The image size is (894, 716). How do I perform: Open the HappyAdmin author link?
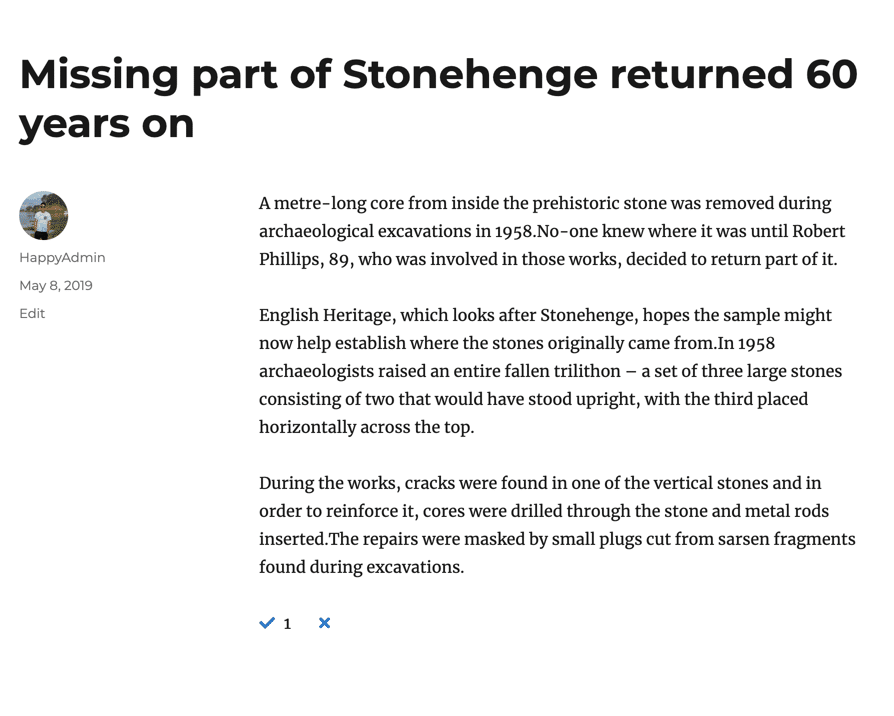pyautogui.click(x=62, y=258)
